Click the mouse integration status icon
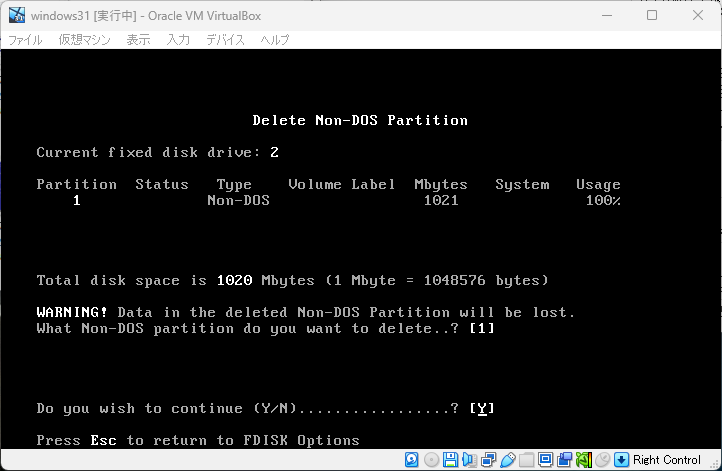The width and height of the screenshot is (722, 471). point(602,459)
